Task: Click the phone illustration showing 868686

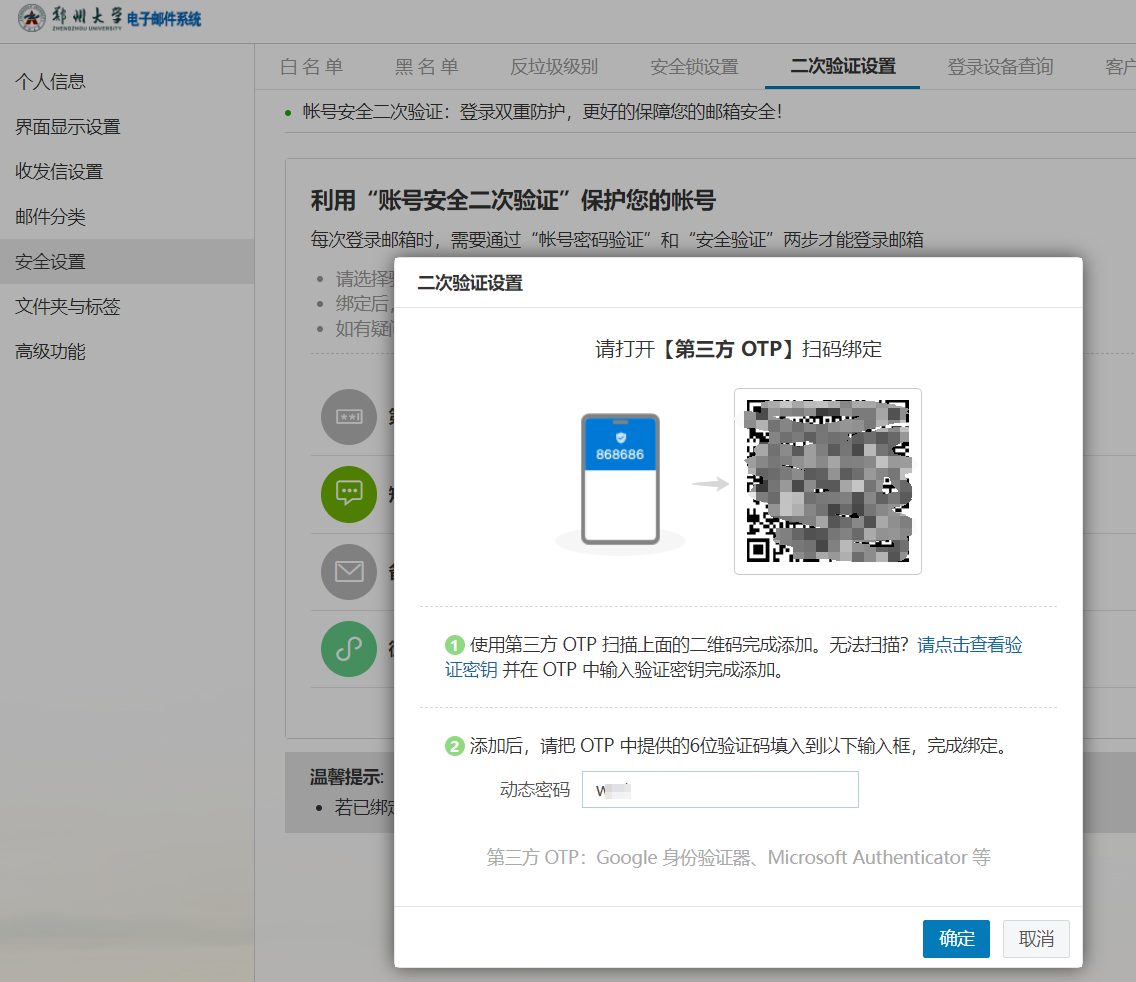Action: [x=620, y=479]
